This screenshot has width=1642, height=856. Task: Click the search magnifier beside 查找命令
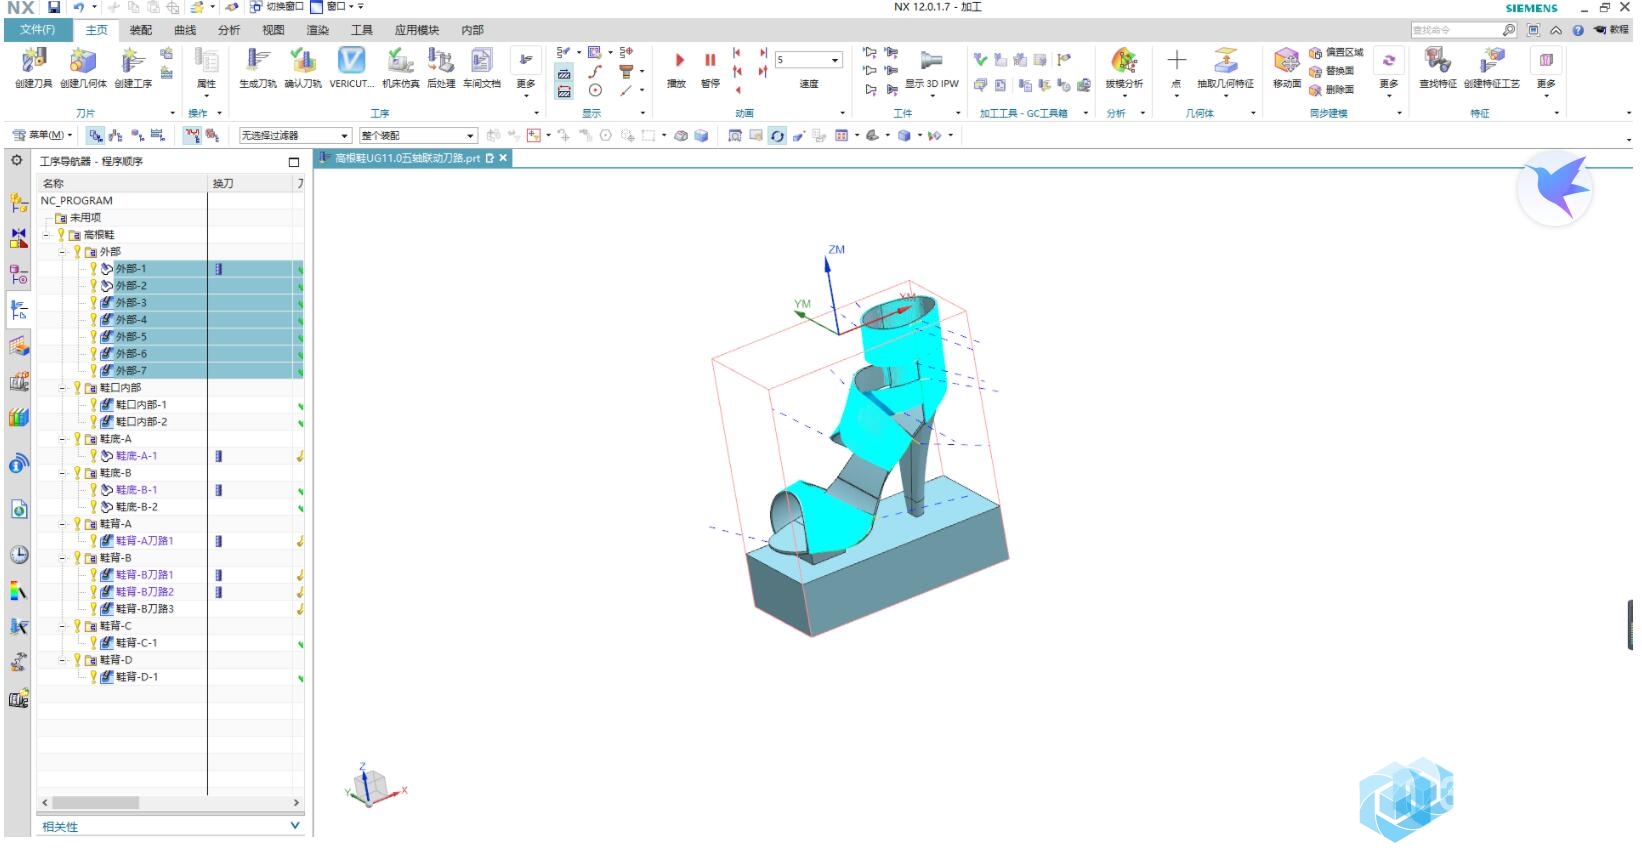pos(1509,30)
